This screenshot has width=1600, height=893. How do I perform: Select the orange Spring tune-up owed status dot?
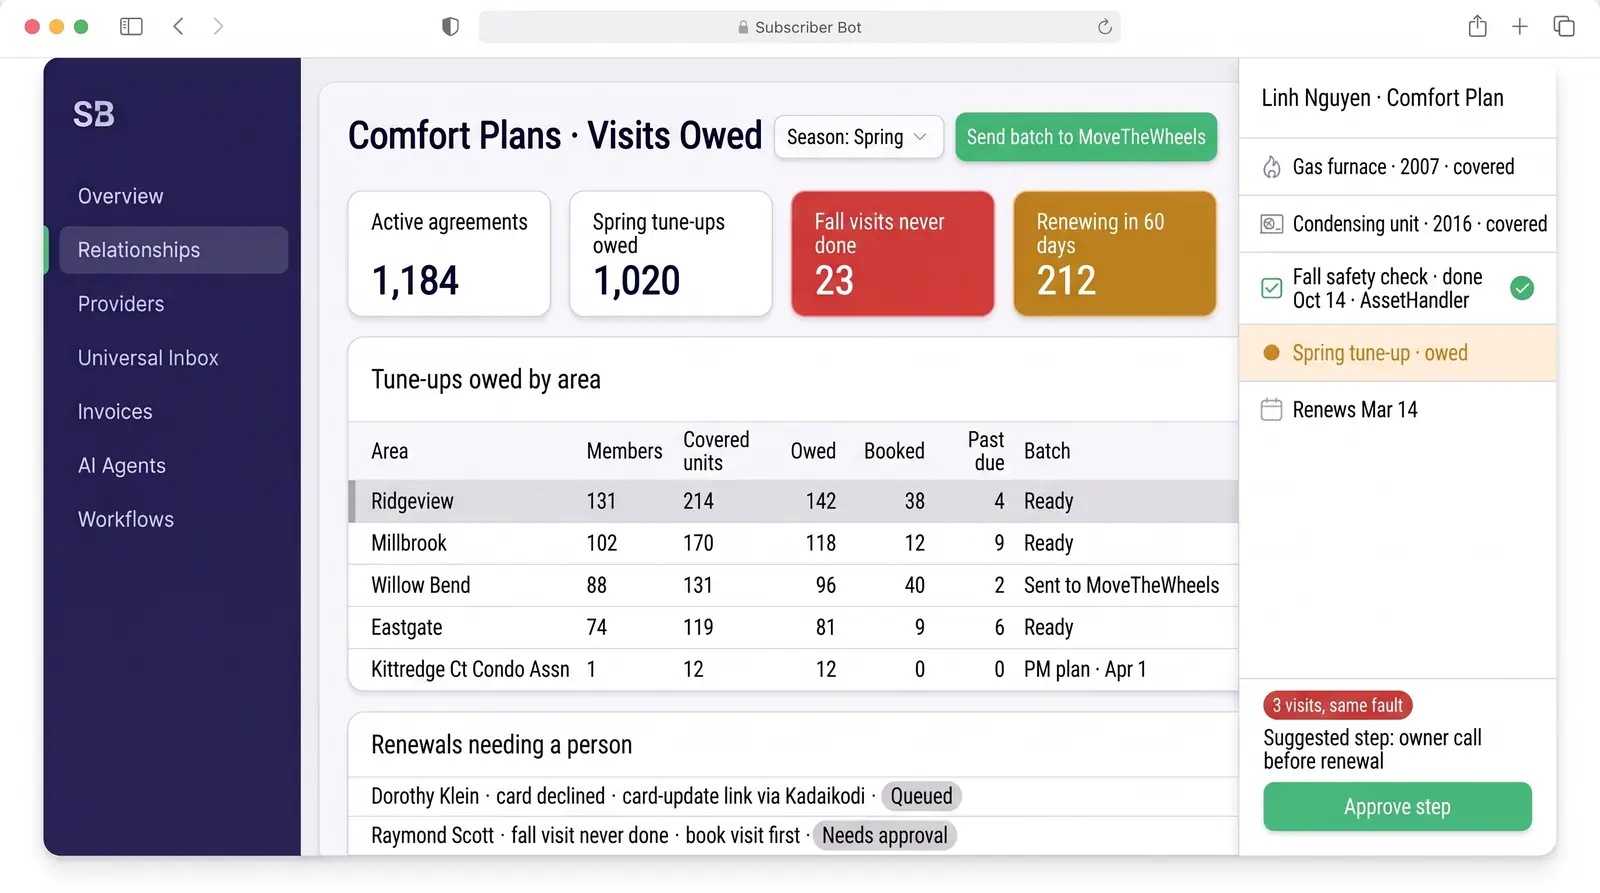point(1271,353)
